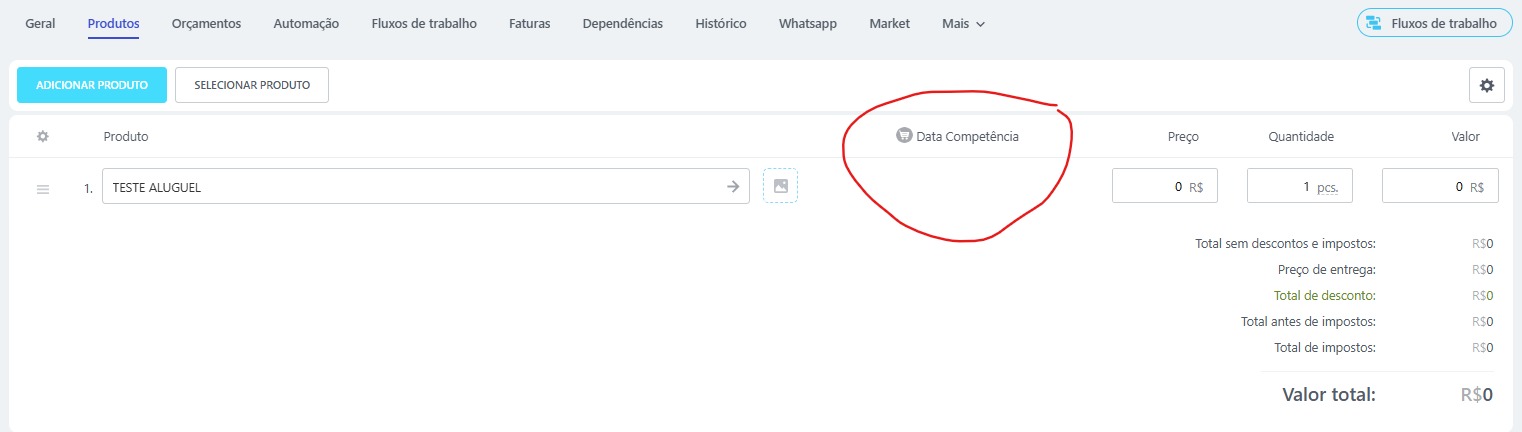1522x432 pixels.
Task: Click the Fluxos de trabalho button icon
Action: [1374, 23]
